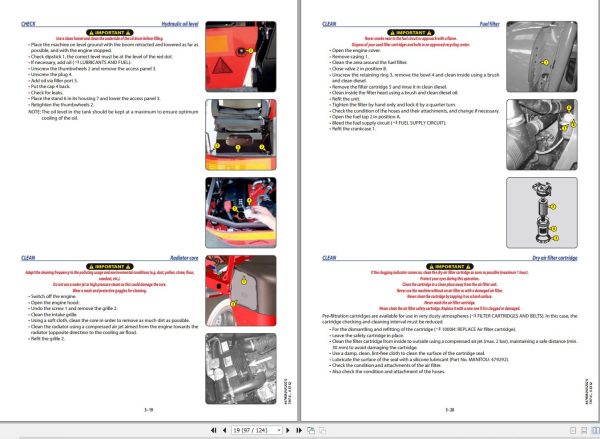Click the 'Radiator core' heading

point(184,258)
